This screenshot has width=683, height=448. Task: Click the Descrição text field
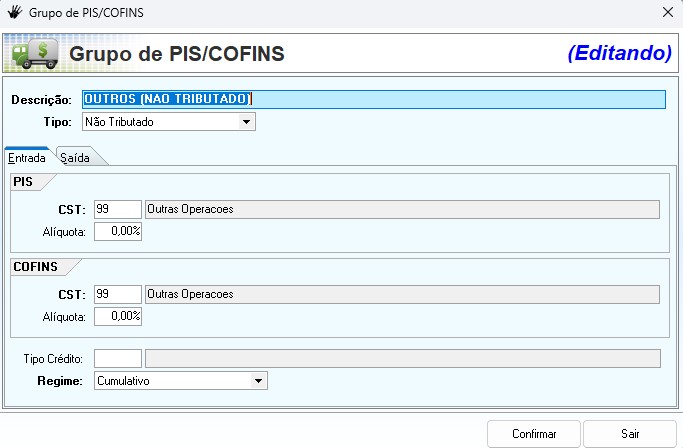pyautogui.click(x=373, y=99)
